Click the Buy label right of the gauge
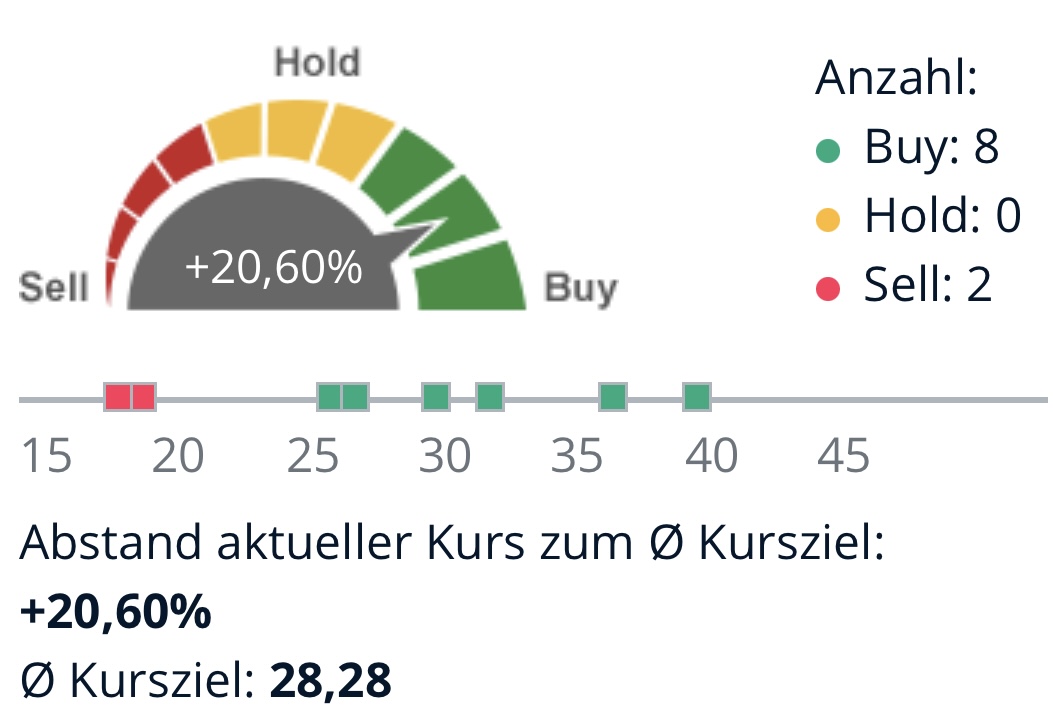 (580, 288)
